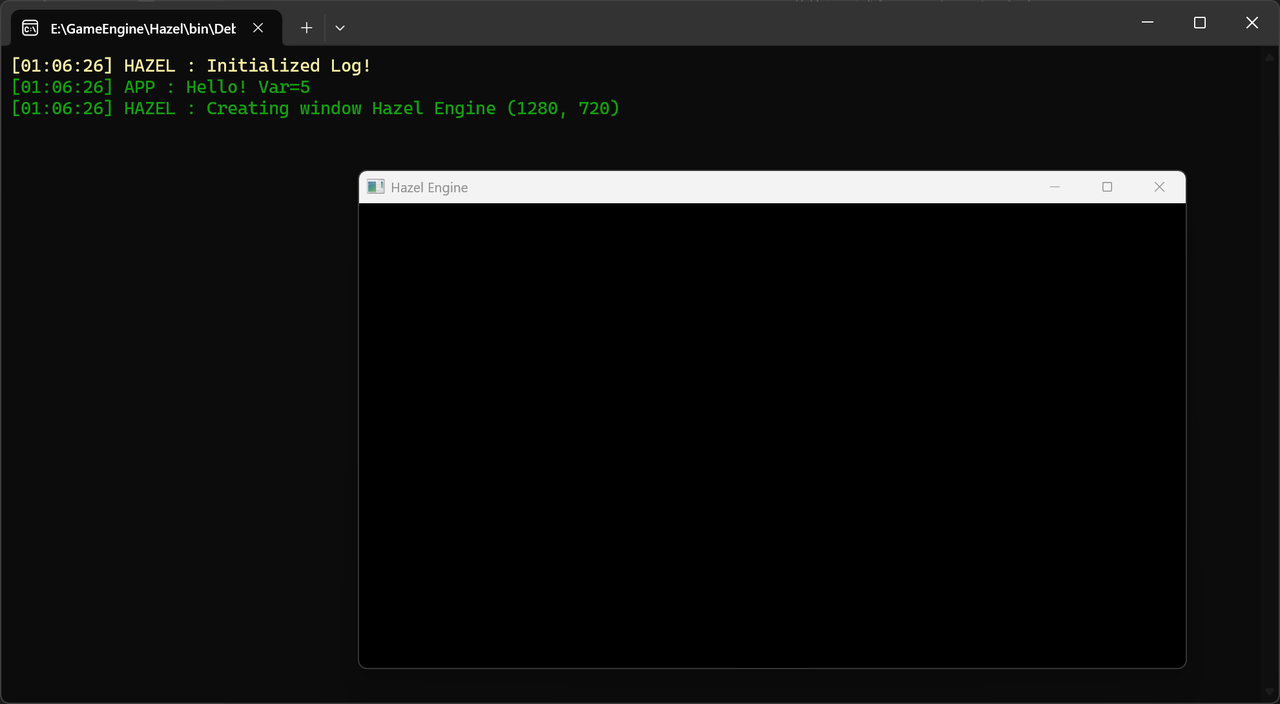The image size is (1280, 704).
Task: Close the Hazel Engine window
Action: click(x=1159, y=187)
